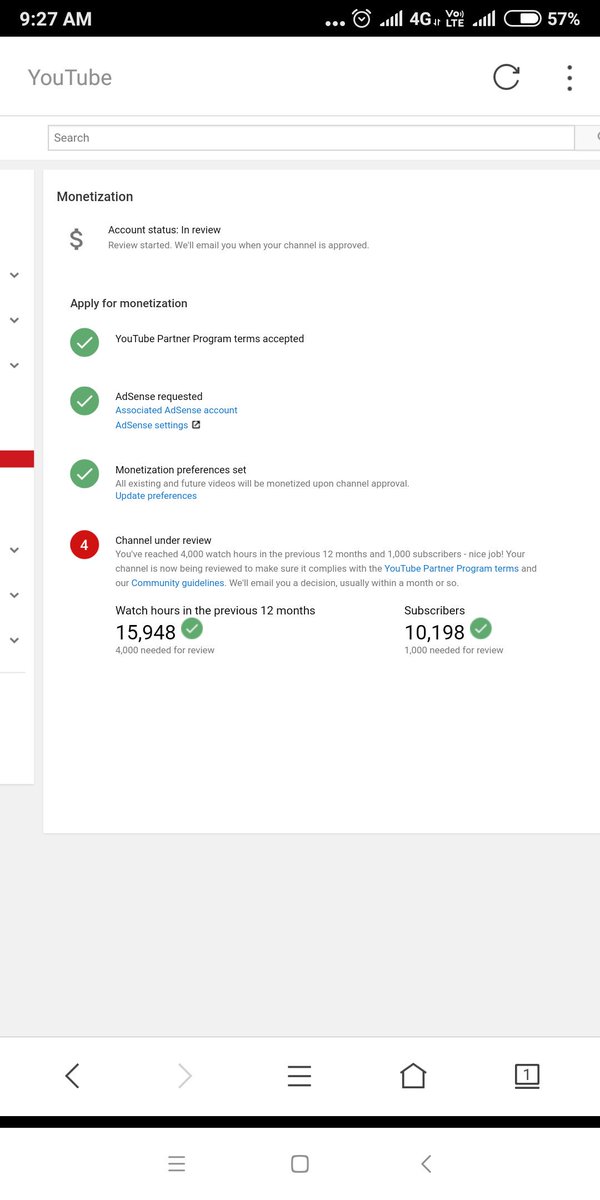Click 'Account status: In review' text
The height and width of the screenshot is (1200, 600).
164,230
